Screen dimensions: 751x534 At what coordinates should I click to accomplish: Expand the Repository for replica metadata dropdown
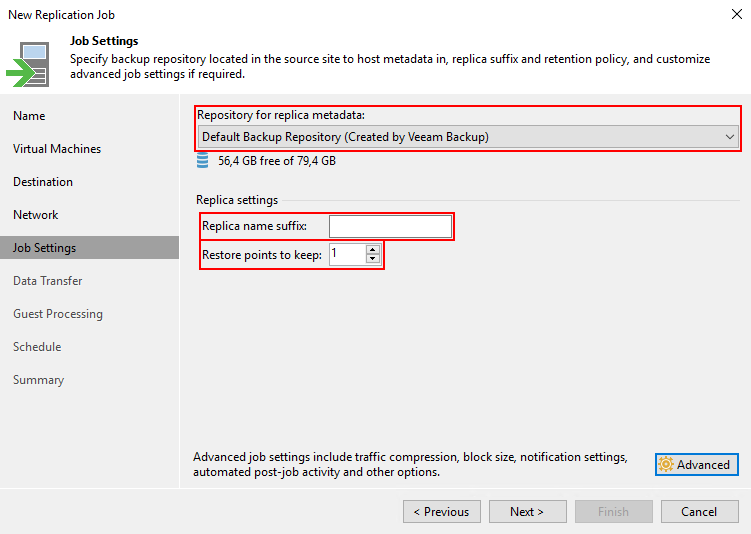pos(729,136)
